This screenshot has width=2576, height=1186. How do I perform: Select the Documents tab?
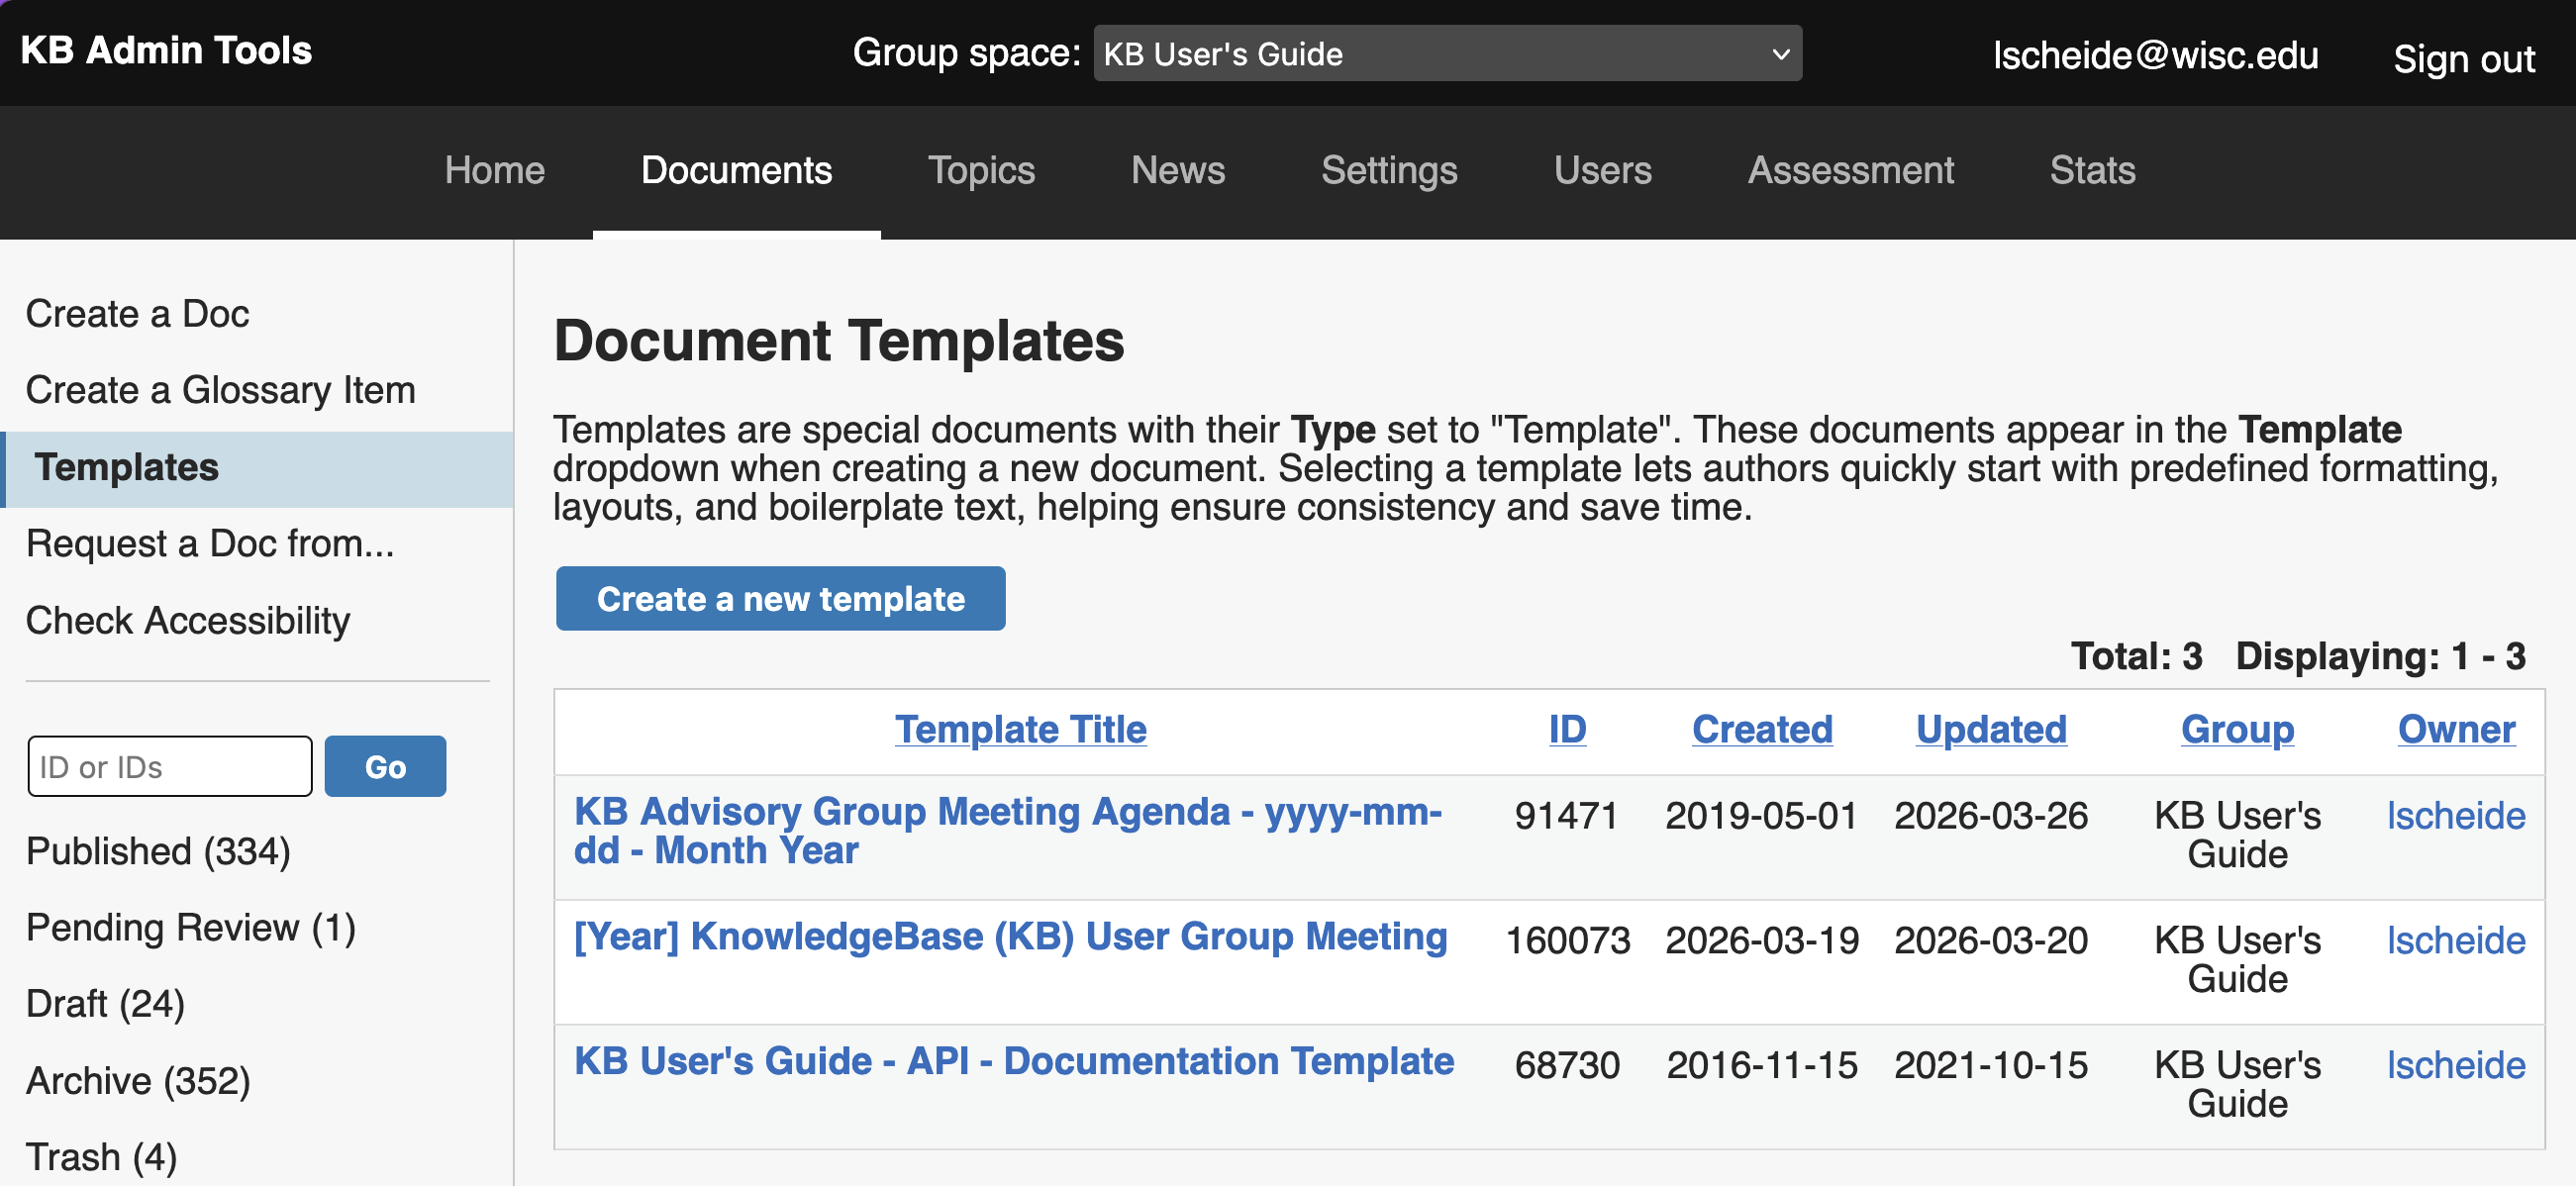pyautogui.click(x=736, y=170)
